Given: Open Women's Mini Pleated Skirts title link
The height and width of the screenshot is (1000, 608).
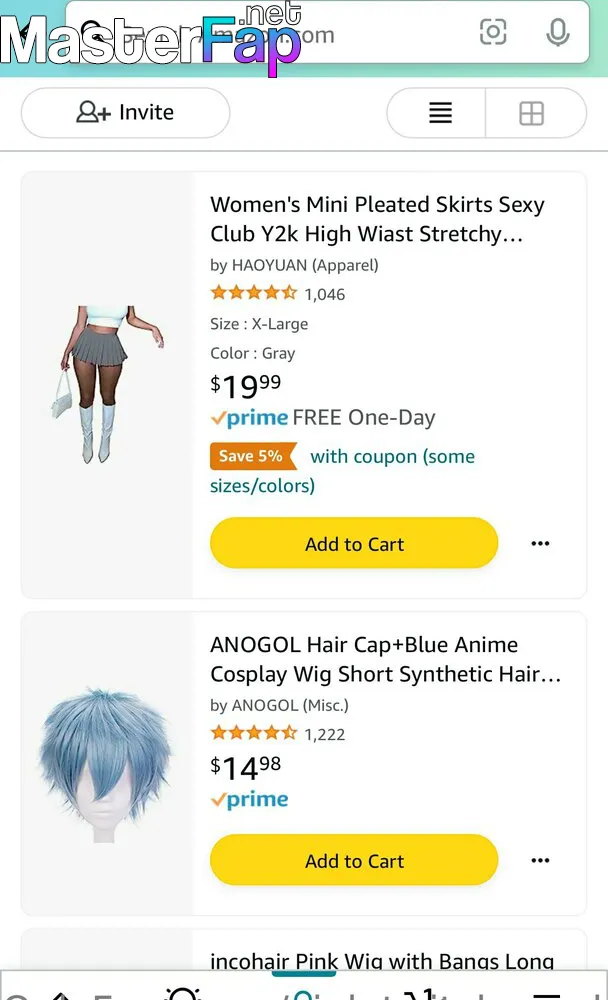Looking at the screenshot, I should (x=378, y=219).
